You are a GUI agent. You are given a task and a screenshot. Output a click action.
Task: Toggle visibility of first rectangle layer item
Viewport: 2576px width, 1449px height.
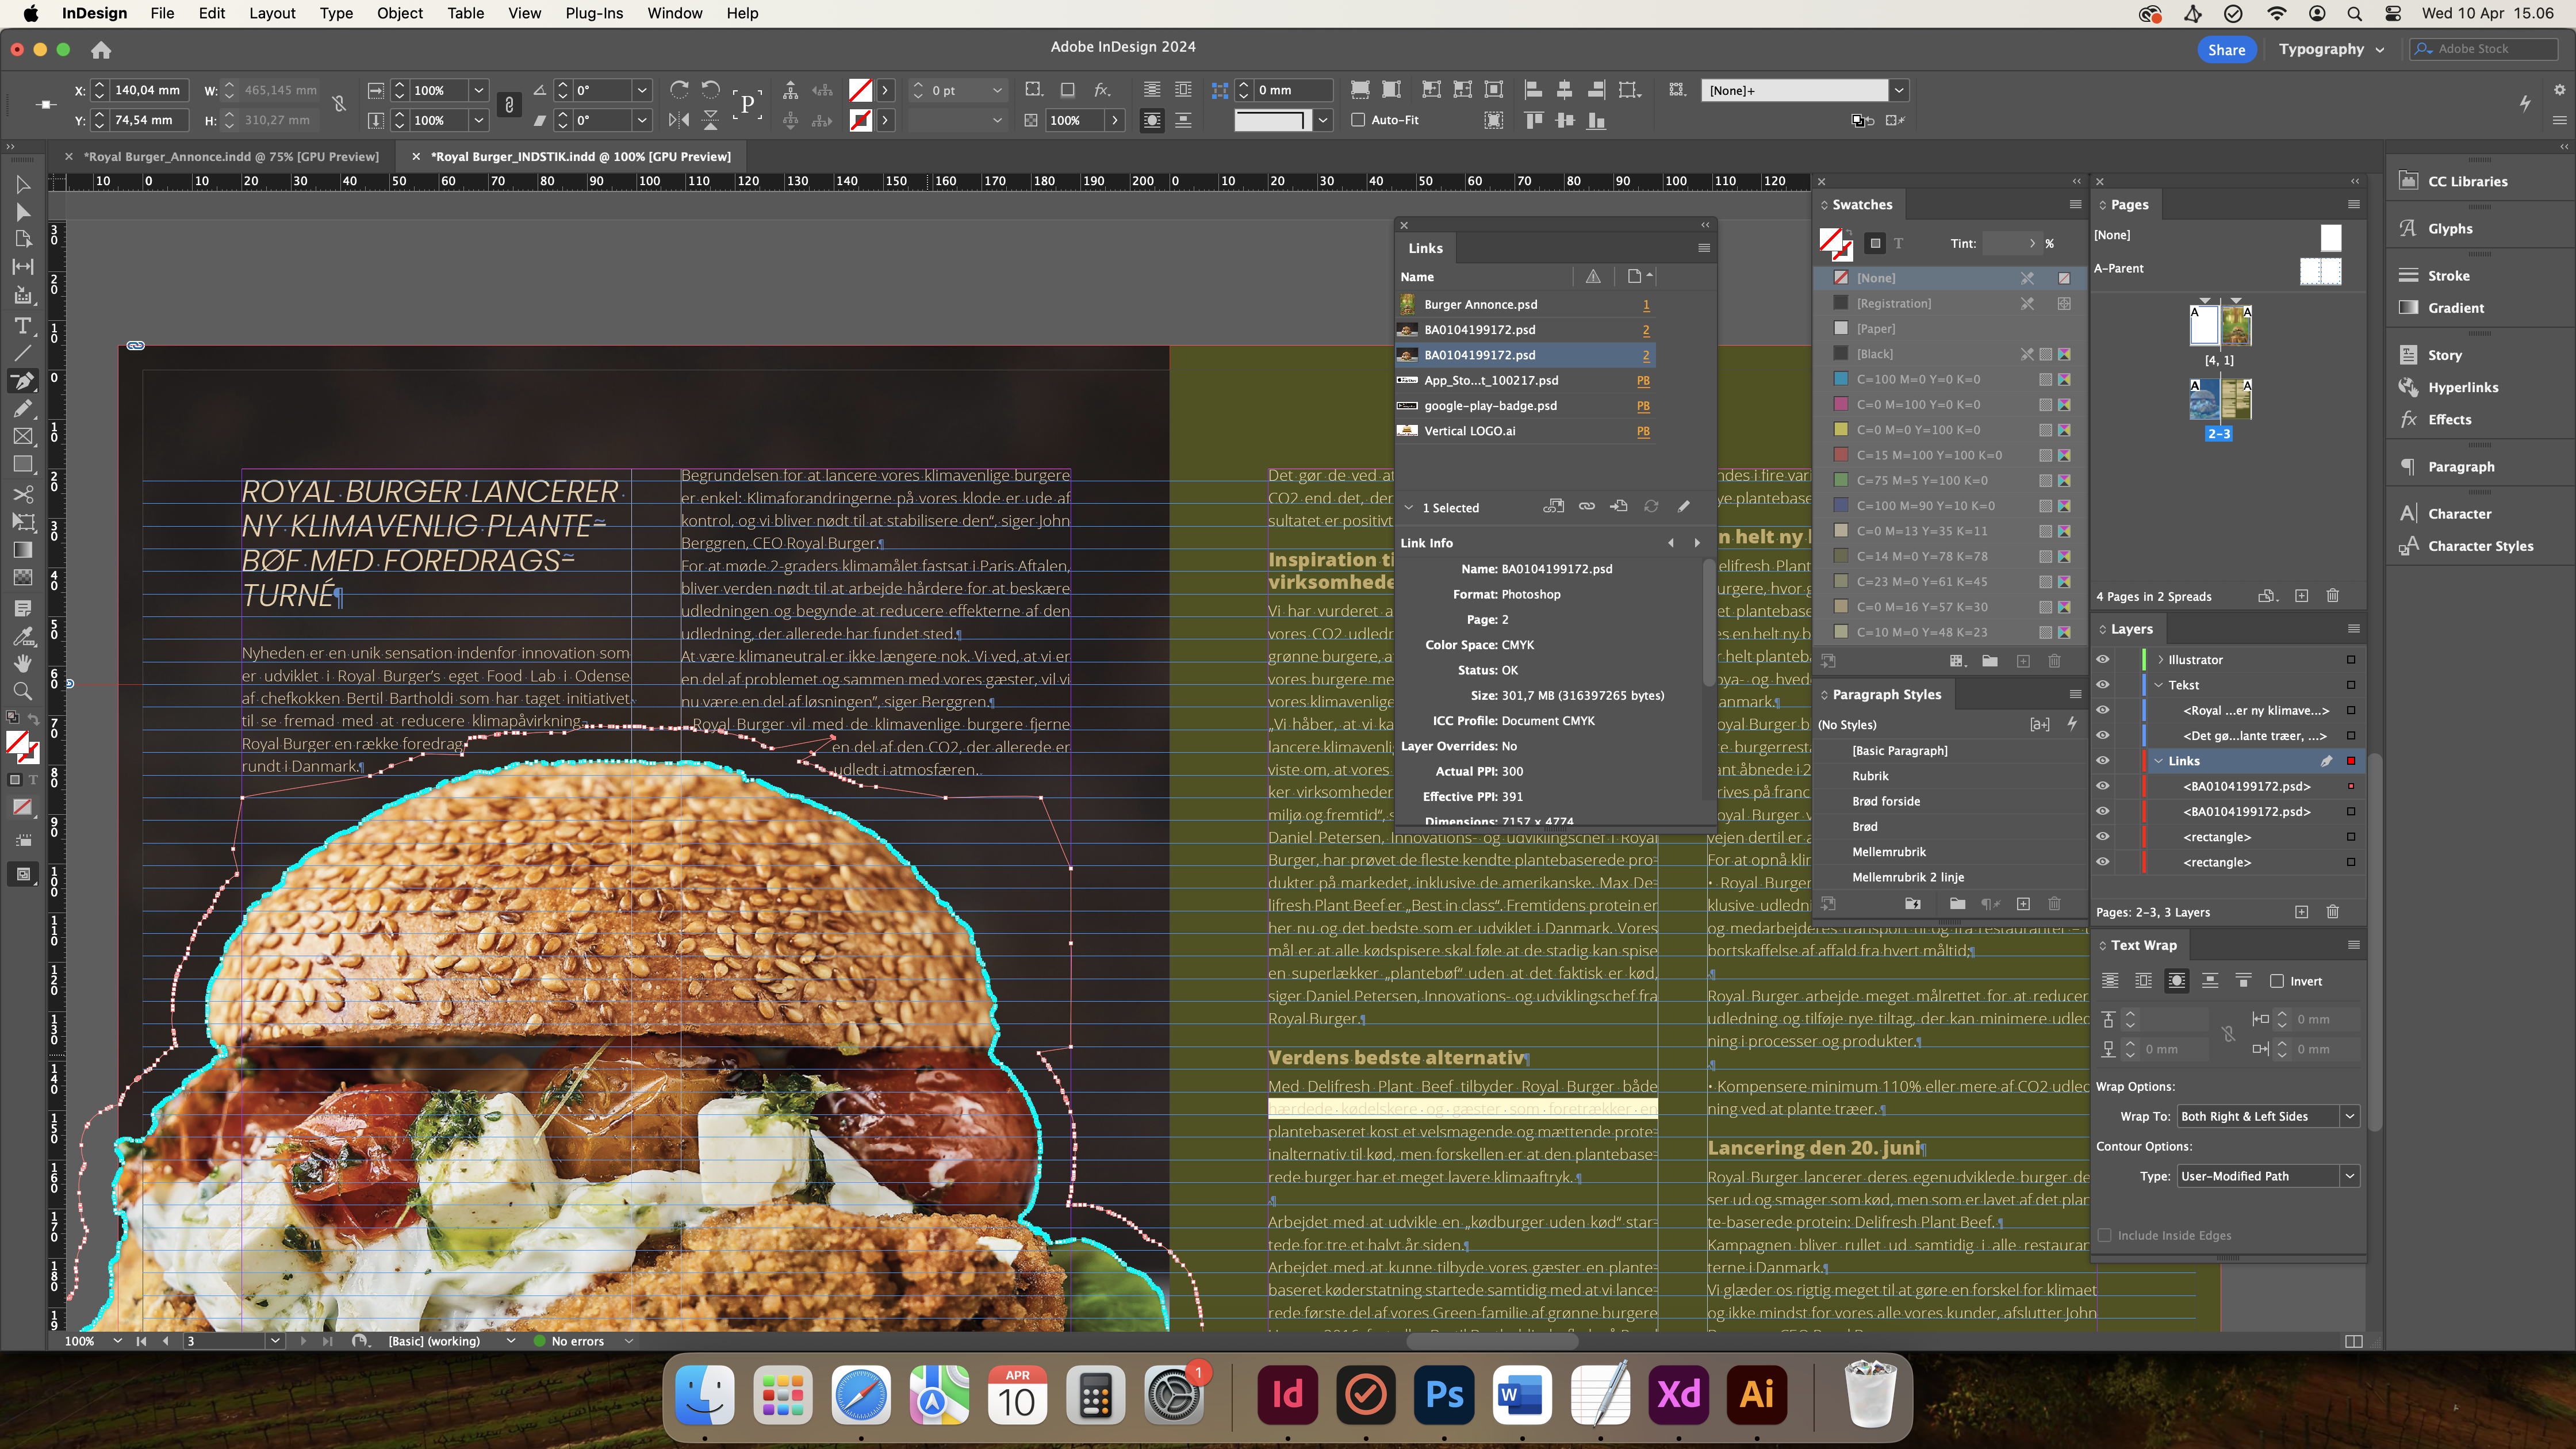tap(2103, 837)
